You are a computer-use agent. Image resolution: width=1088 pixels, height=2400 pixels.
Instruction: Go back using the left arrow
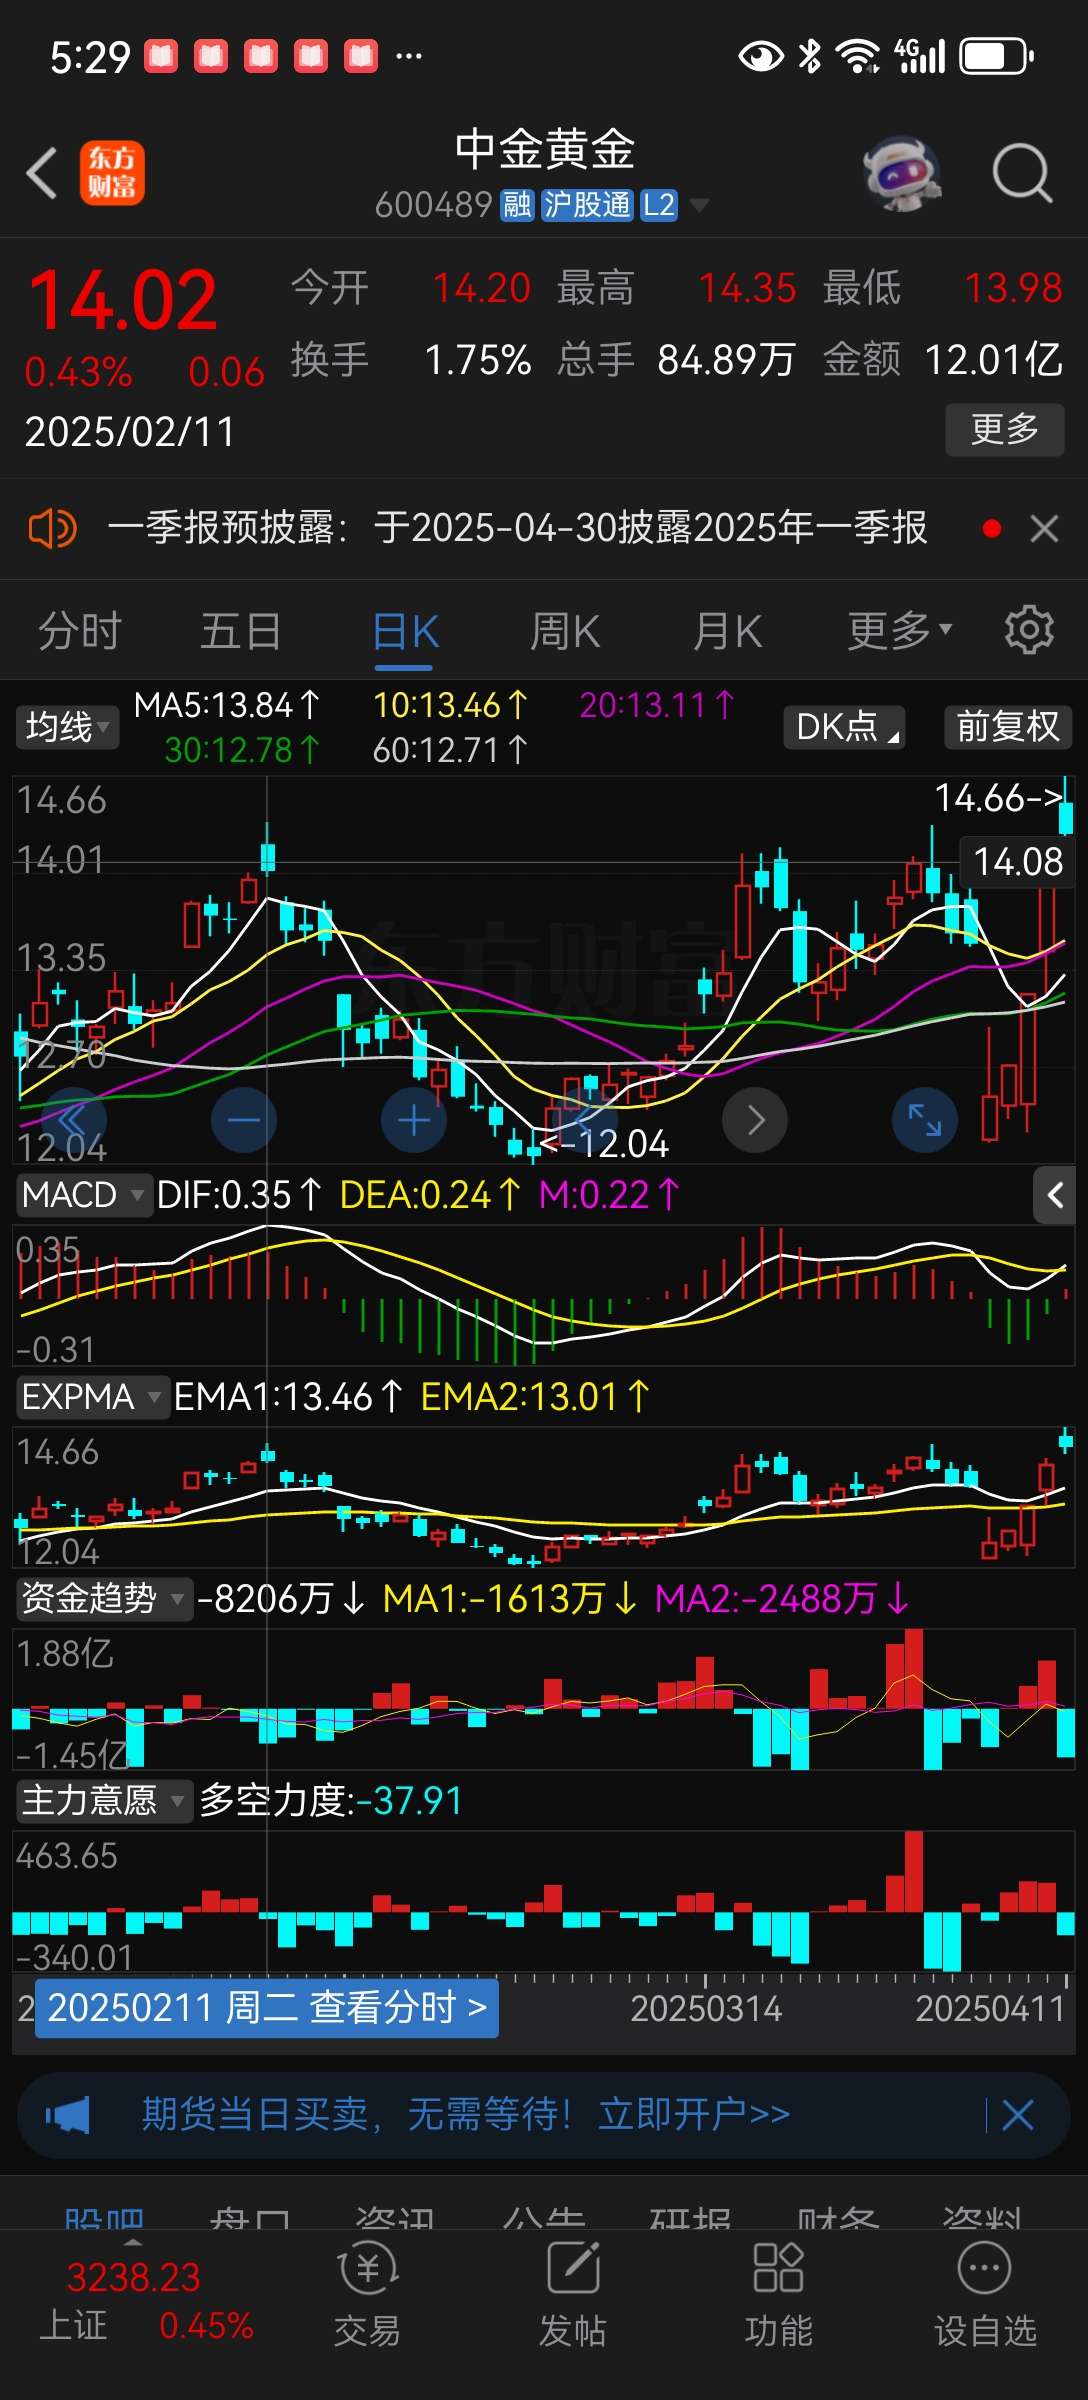42,173
